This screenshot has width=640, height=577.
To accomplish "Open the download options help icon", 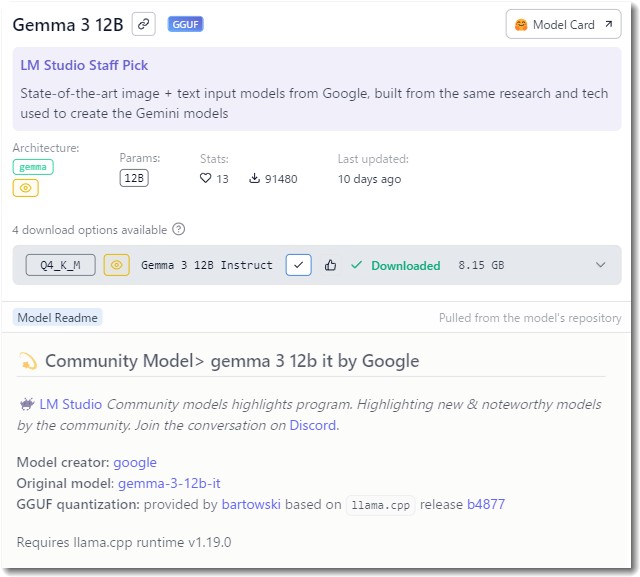I will coord(178,229).
